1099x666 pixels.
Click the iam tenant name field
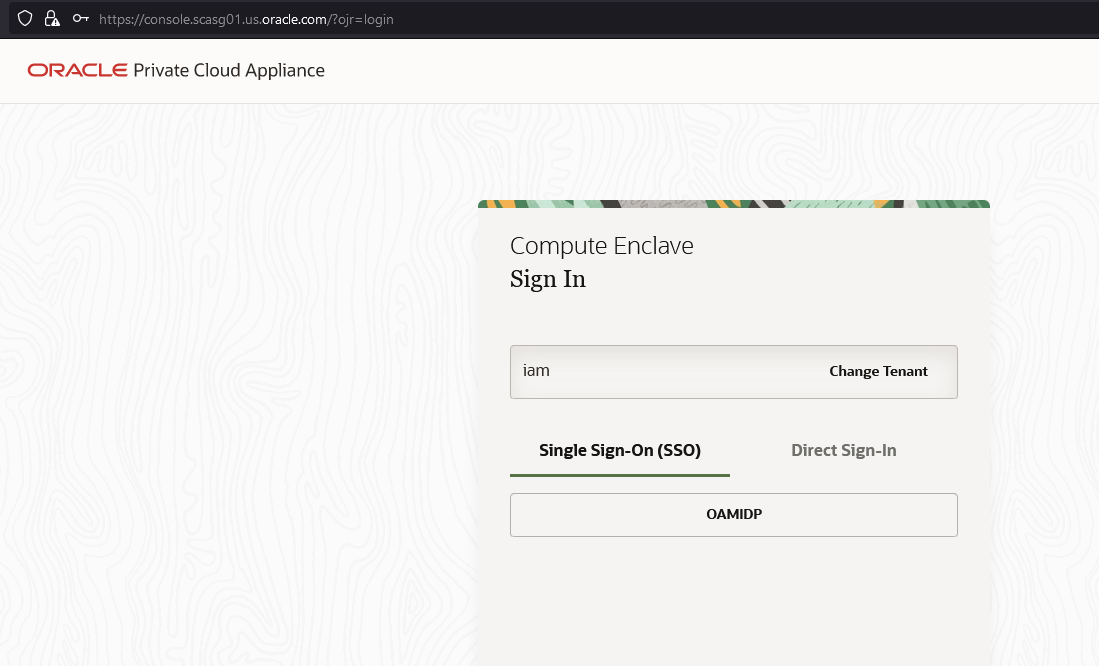tap(734, 372)
